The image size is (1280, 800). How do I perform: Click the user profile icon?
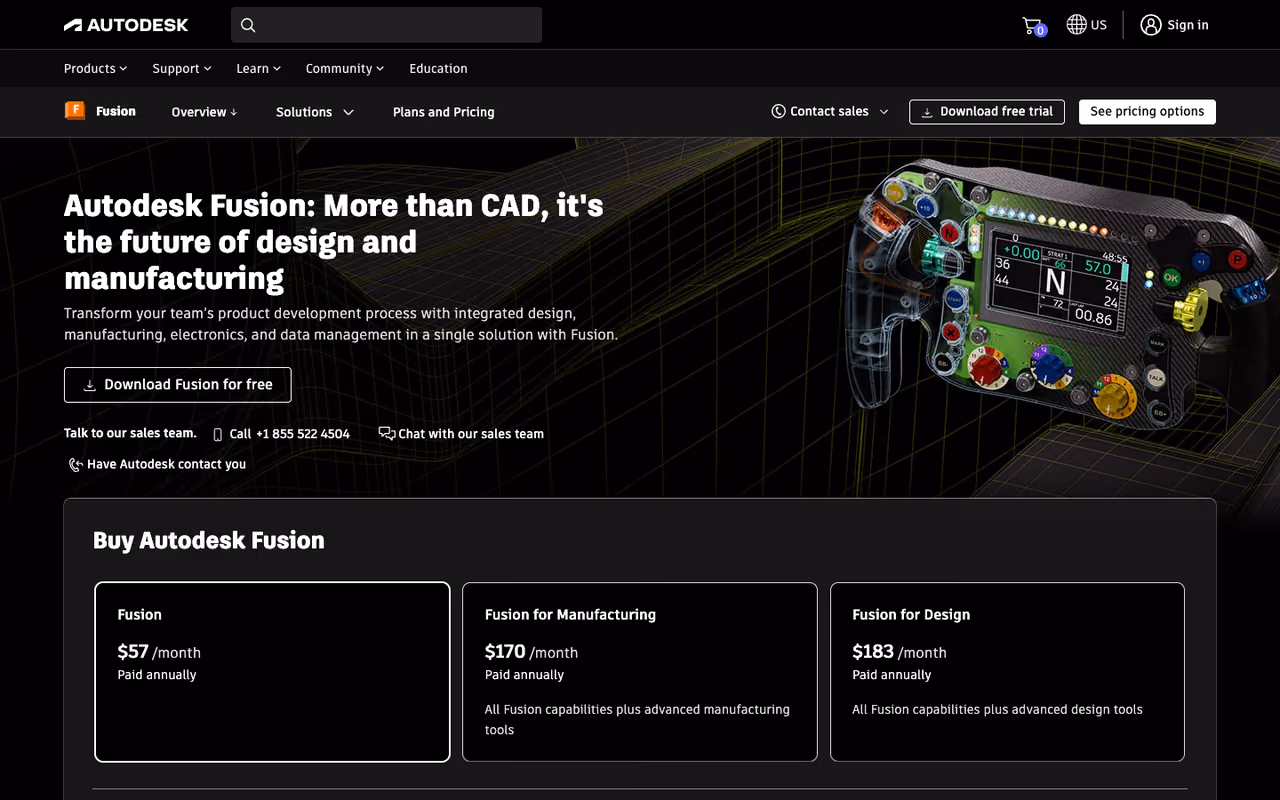pyautogui.click(x=1151, y=25)
